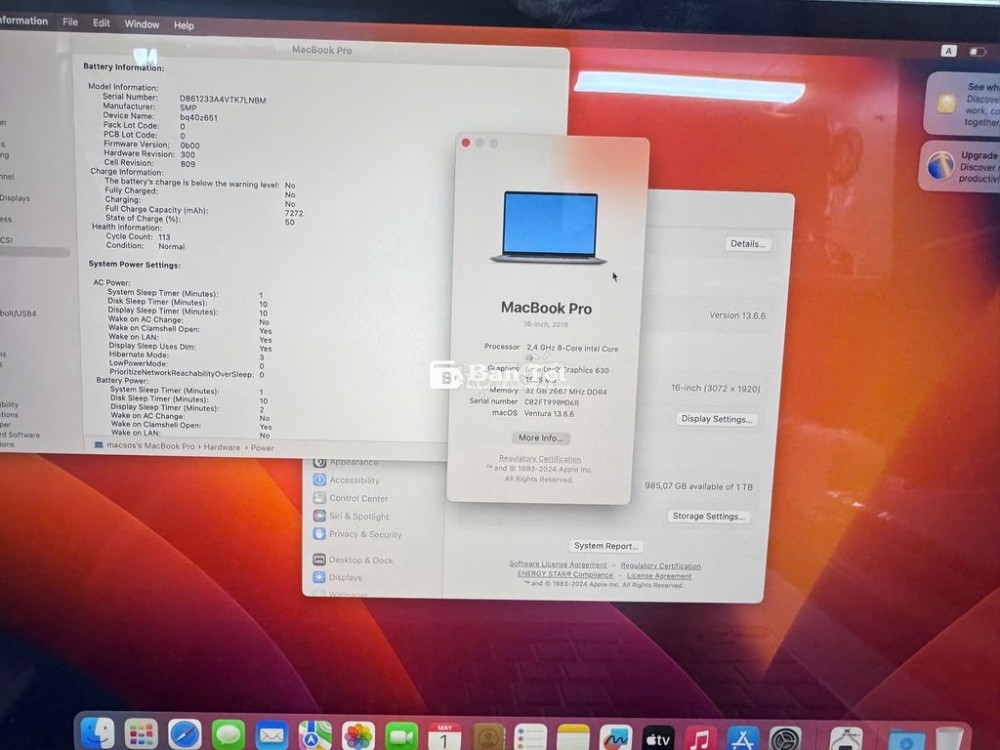This screenshot has height=750, width=1000.
Task: Click the input source 'A' menu icon
Action: tap(948, 51)
